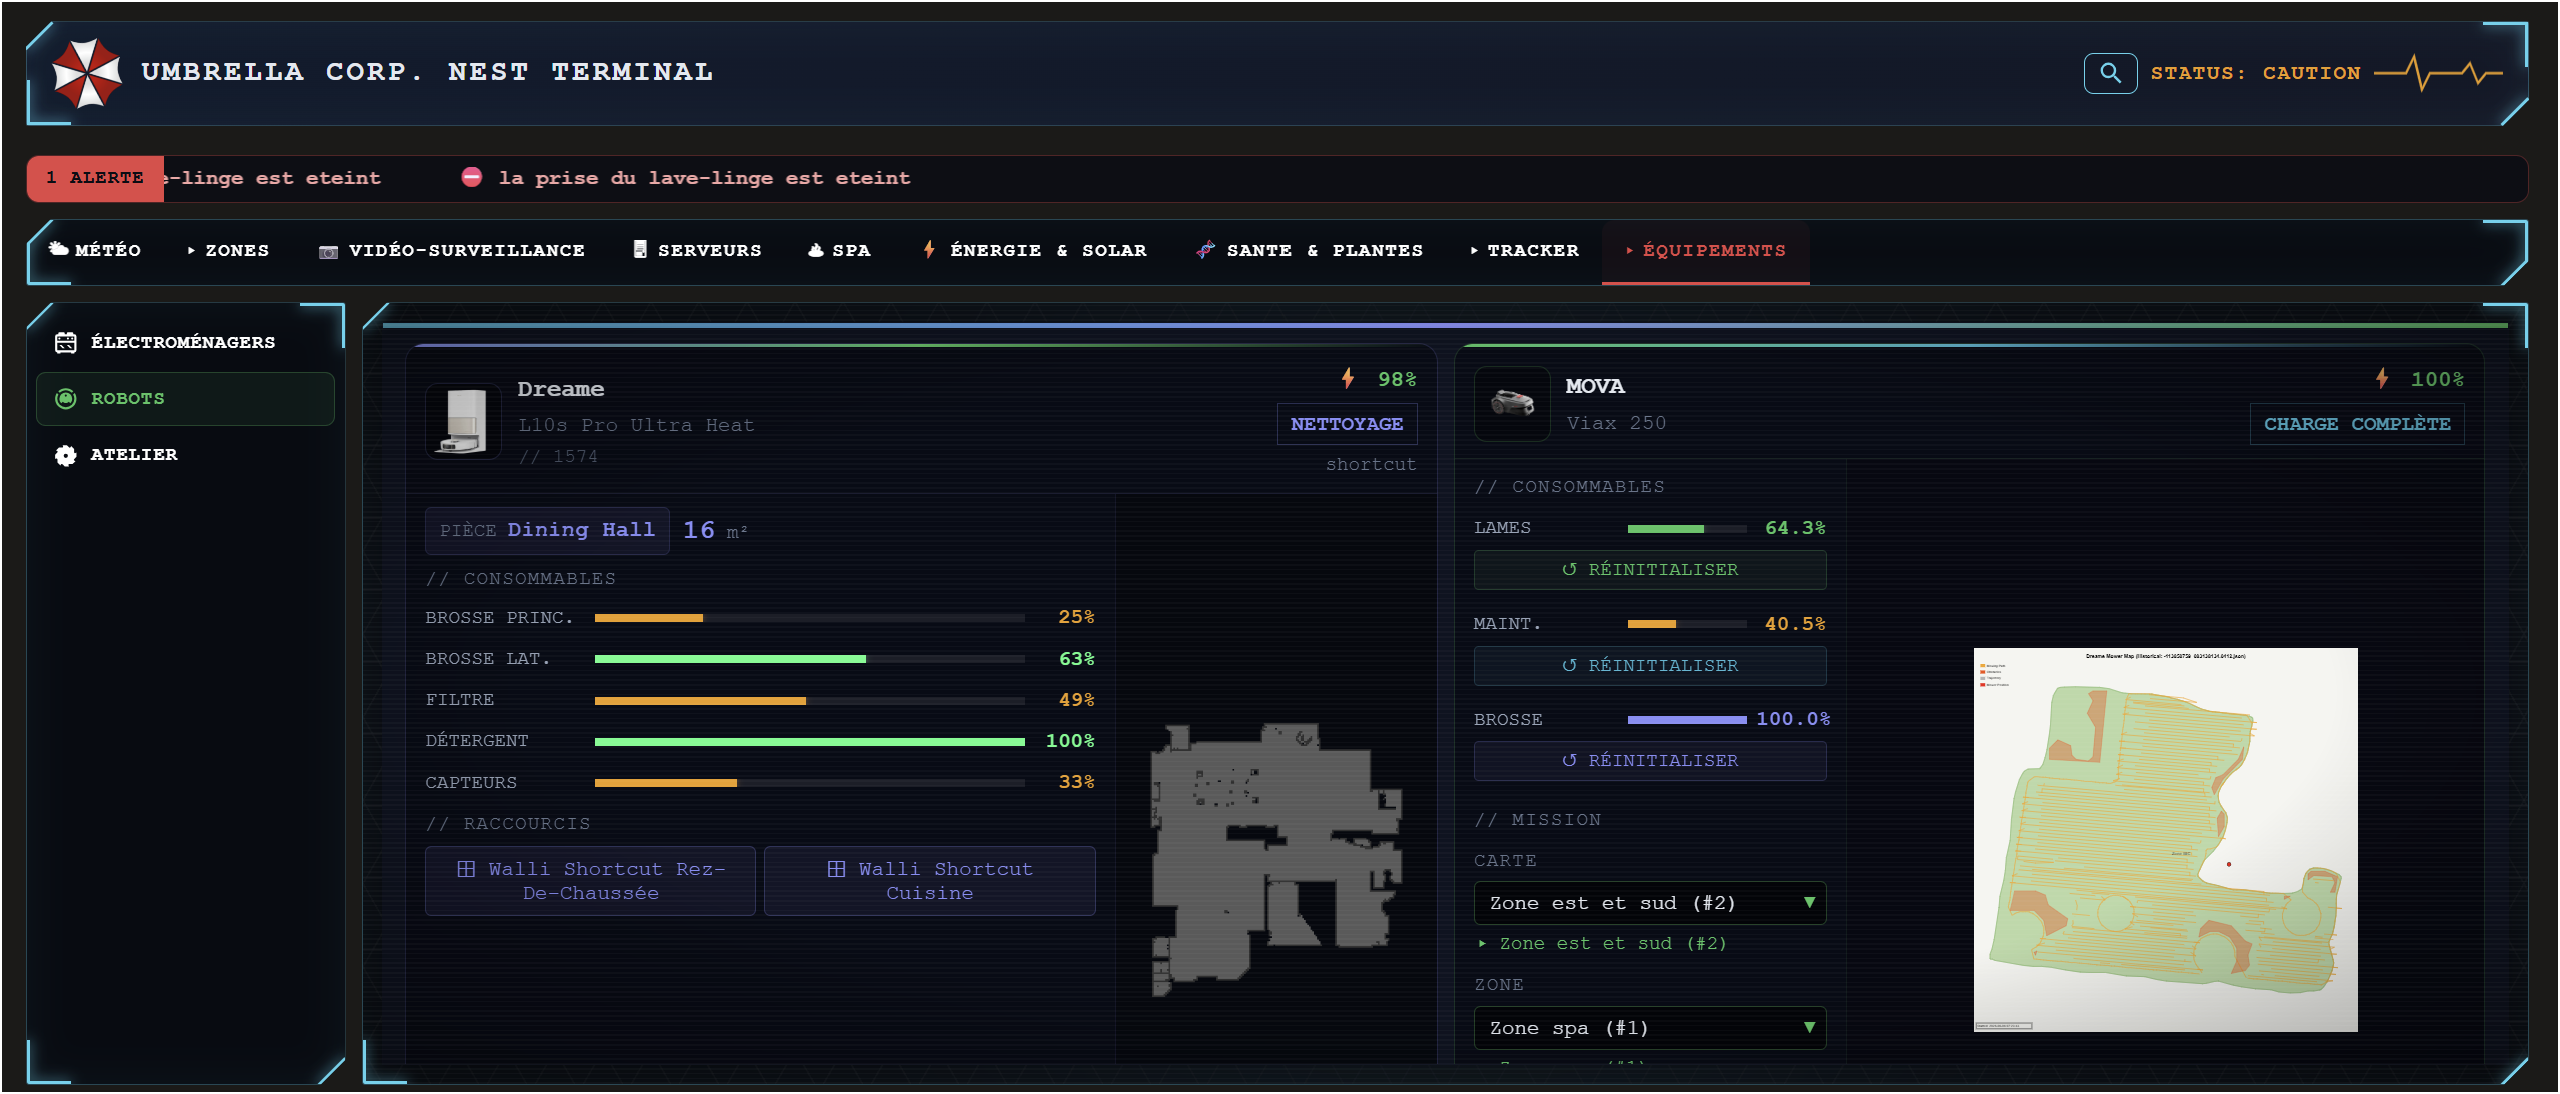The width and height of the screenshot is (2560, 1094).
Task: Click the 'Zone est et sud (#2)' green label
Action: pos(1612,944)
